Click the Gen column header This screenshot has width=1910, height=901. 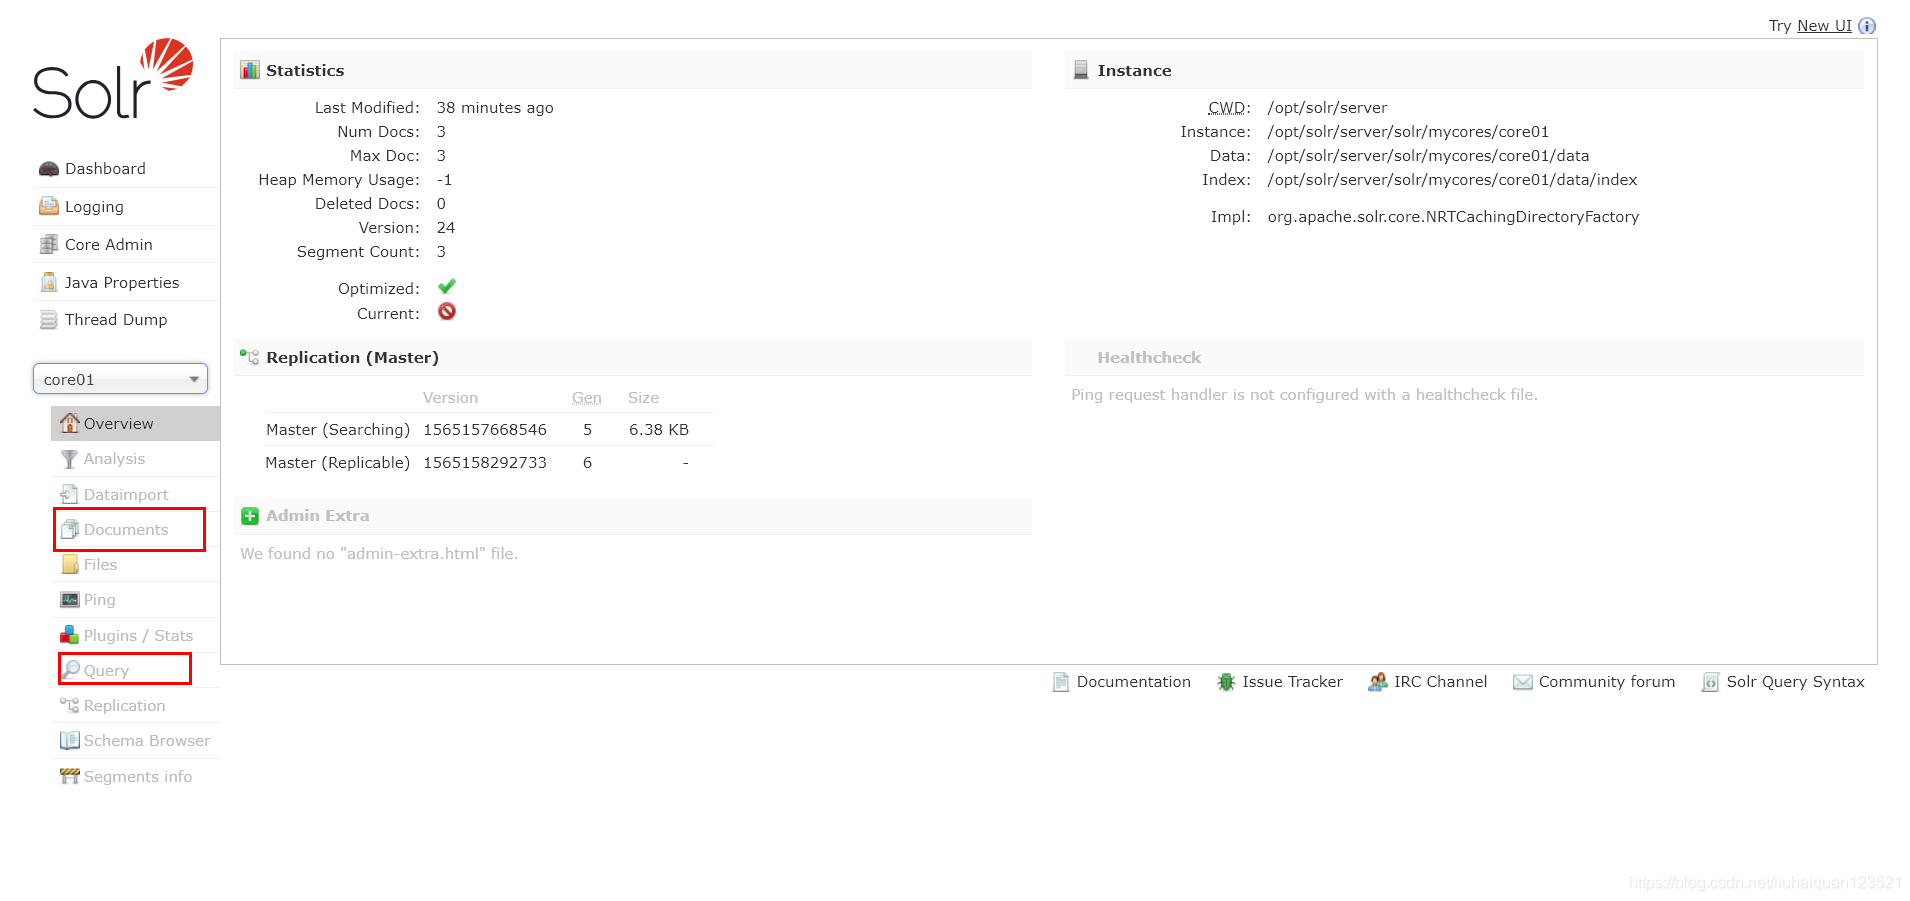point(587,398)
